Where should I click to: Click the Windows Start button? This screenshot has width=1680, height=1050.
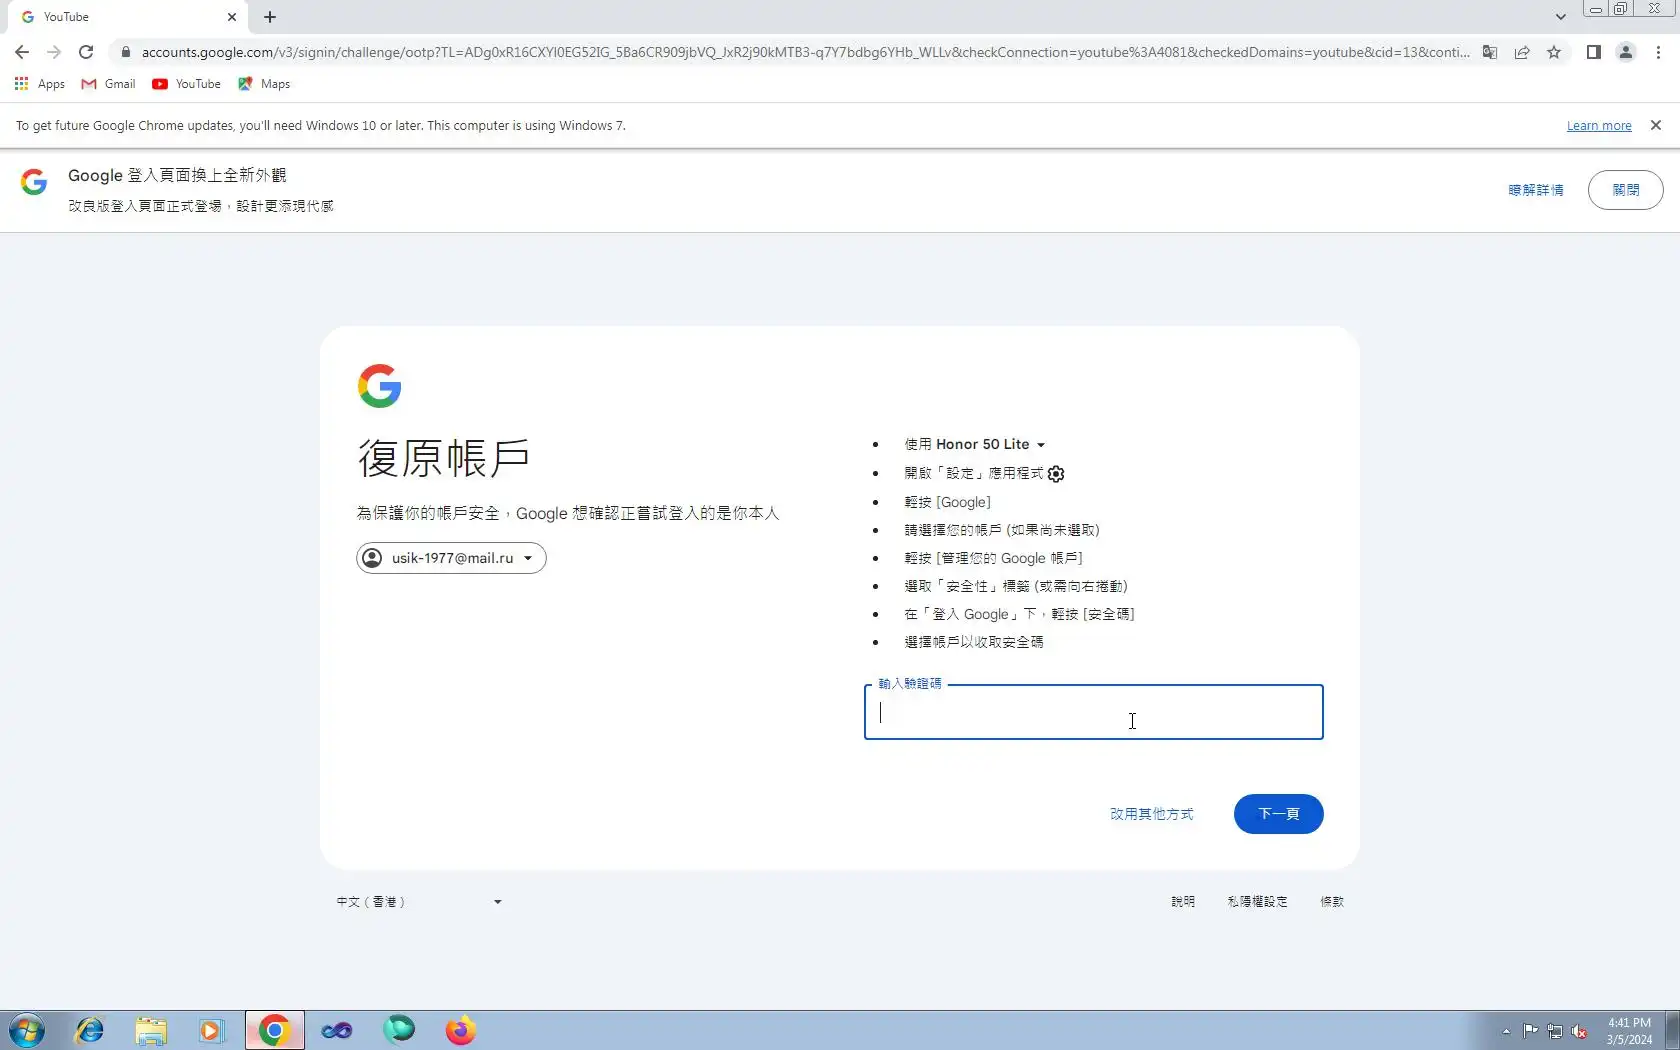(x=27, y=1030)
